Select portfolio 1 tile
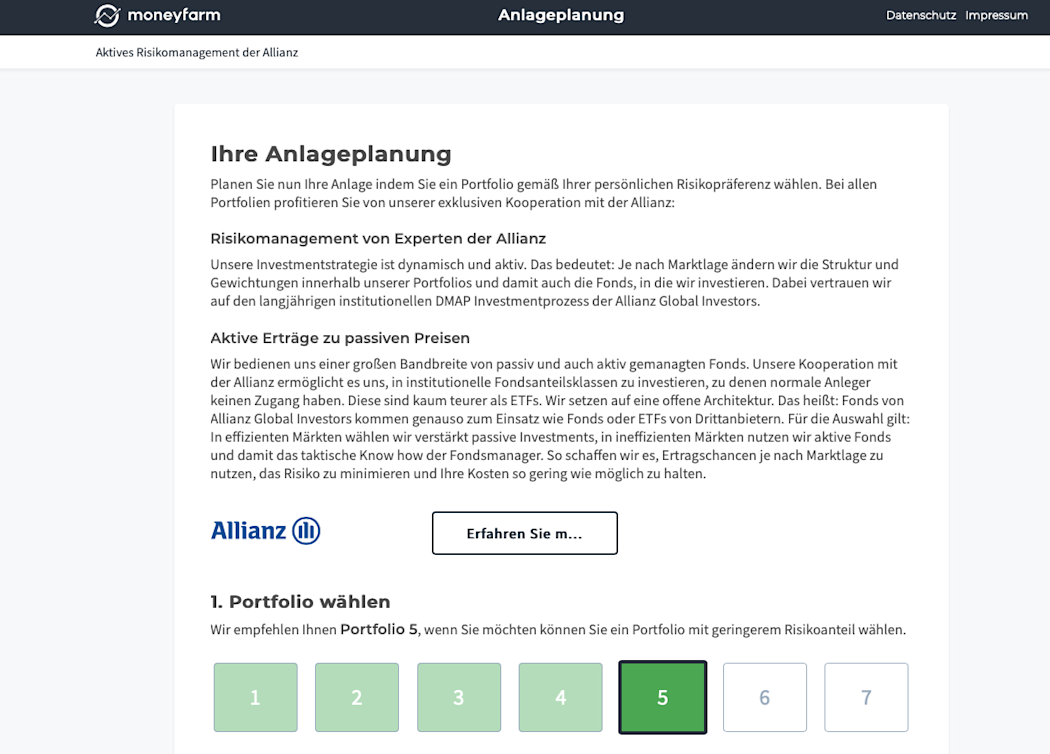Image resolution: width=1050 pixels, height=754 pixels. (255, 697)
